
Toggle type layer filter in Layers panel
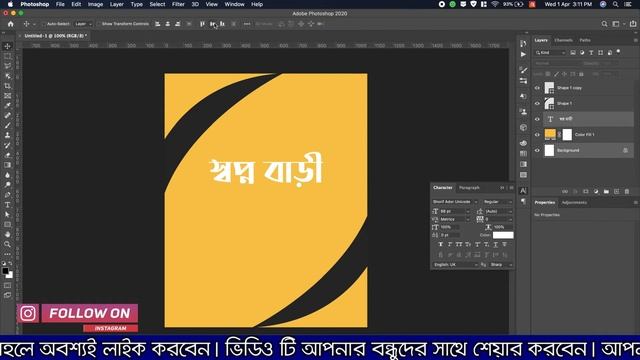coord(591,53)
